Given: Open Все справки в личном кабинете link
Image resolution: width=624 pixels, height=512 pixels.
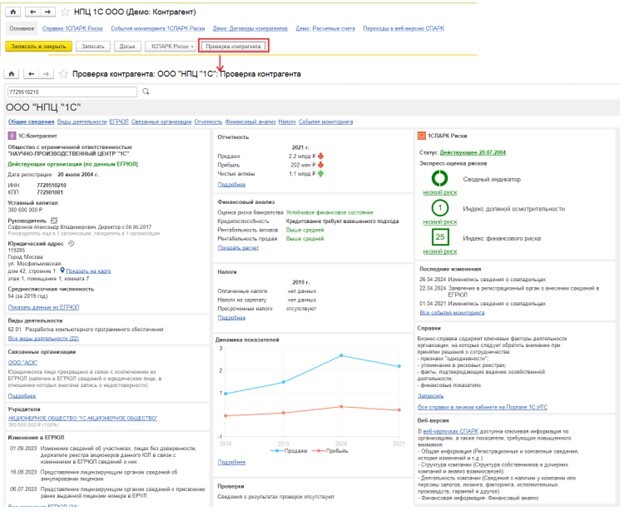Looking at the screenshot, I should click(x=482, y=407).
